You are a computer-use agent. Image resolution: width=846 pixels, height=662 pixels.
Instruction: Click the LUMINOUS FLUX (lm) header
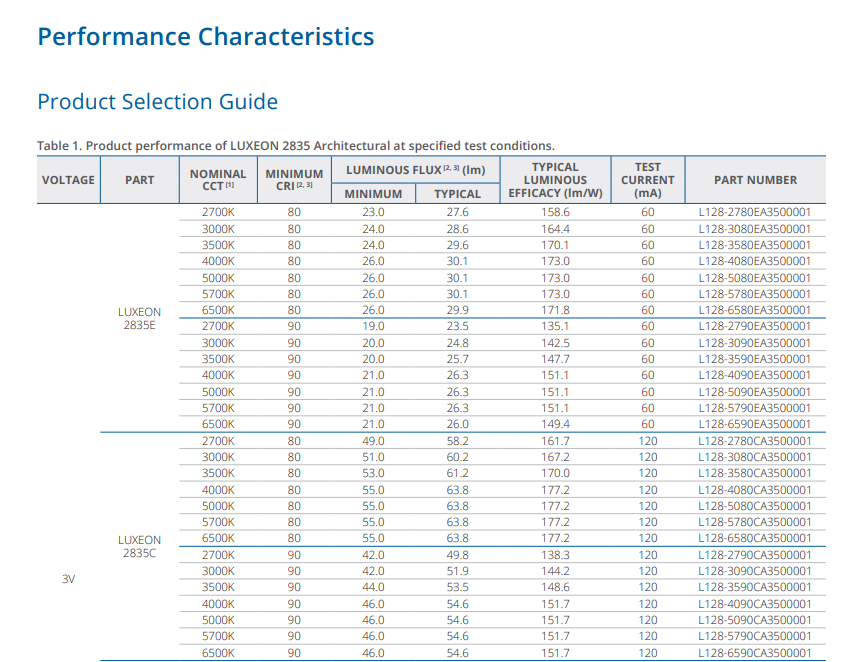click(x=415, y=170)
